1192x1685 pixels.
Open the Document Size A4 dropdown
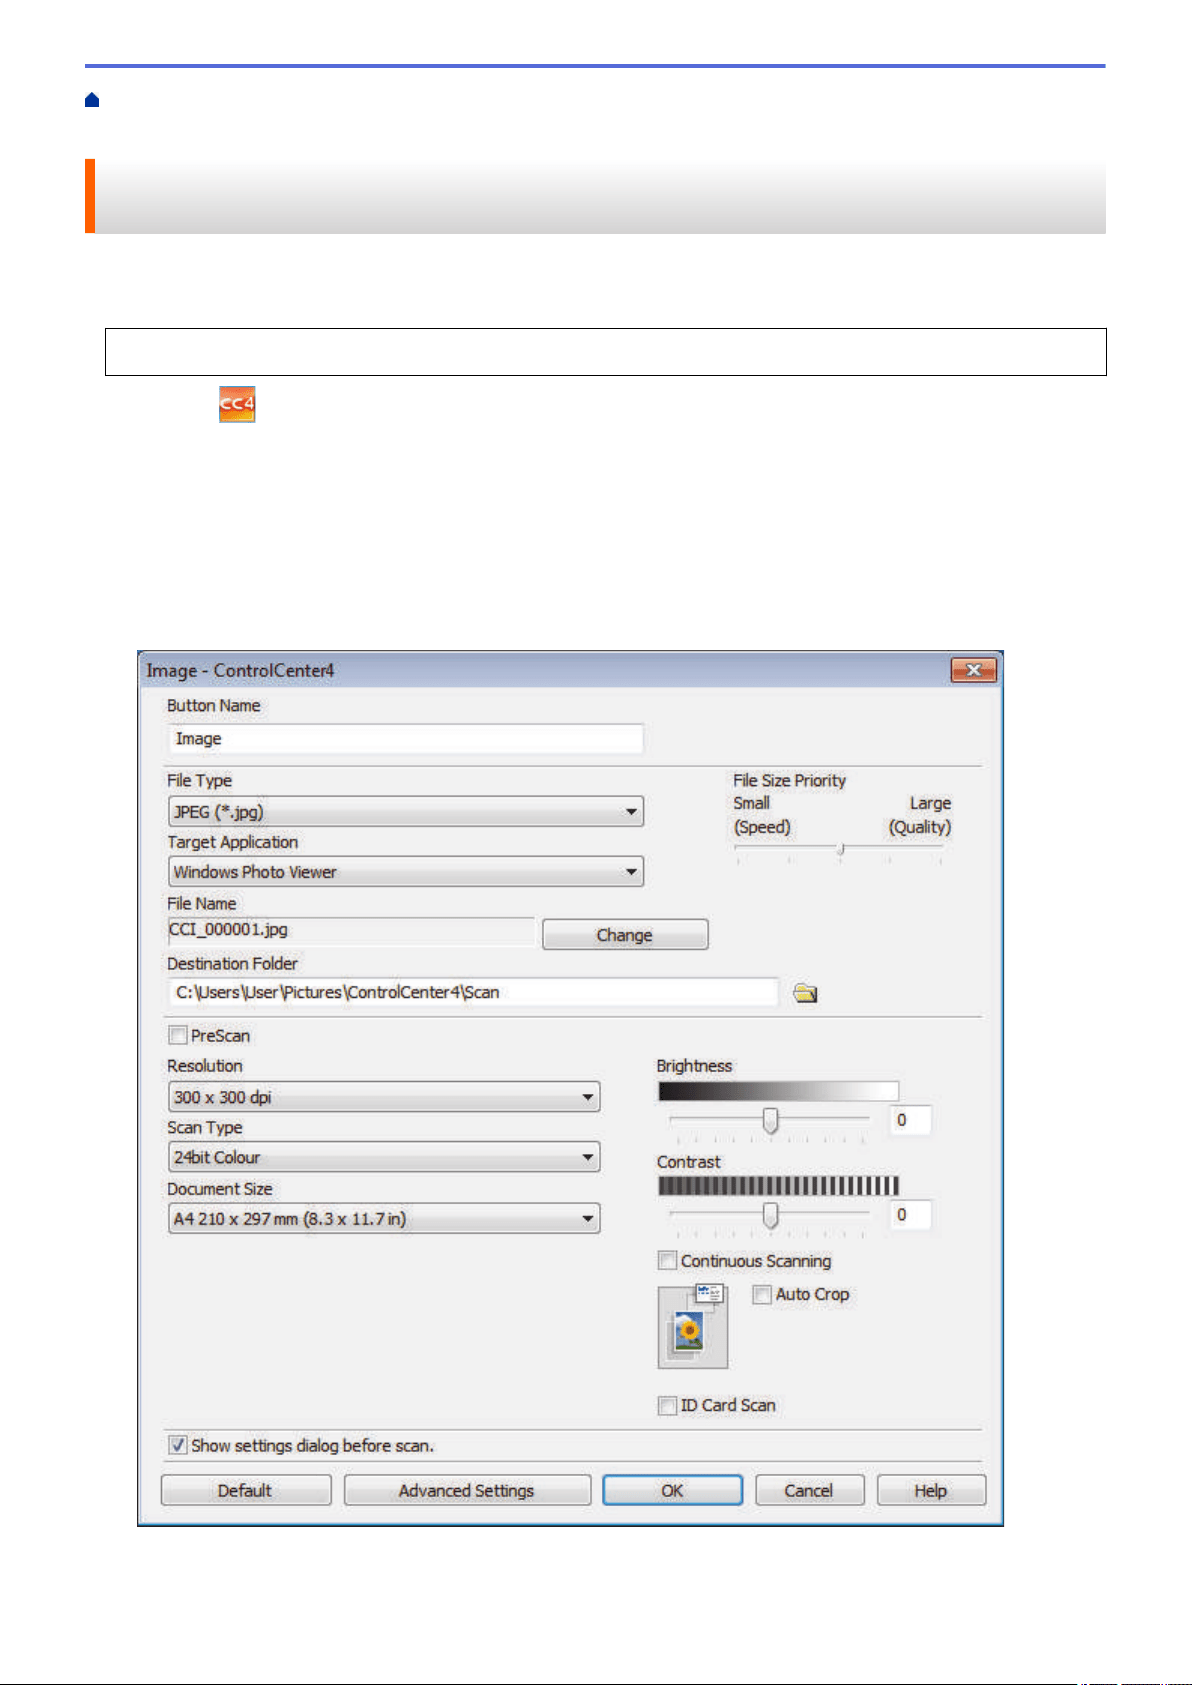(x=384, y=1218)
